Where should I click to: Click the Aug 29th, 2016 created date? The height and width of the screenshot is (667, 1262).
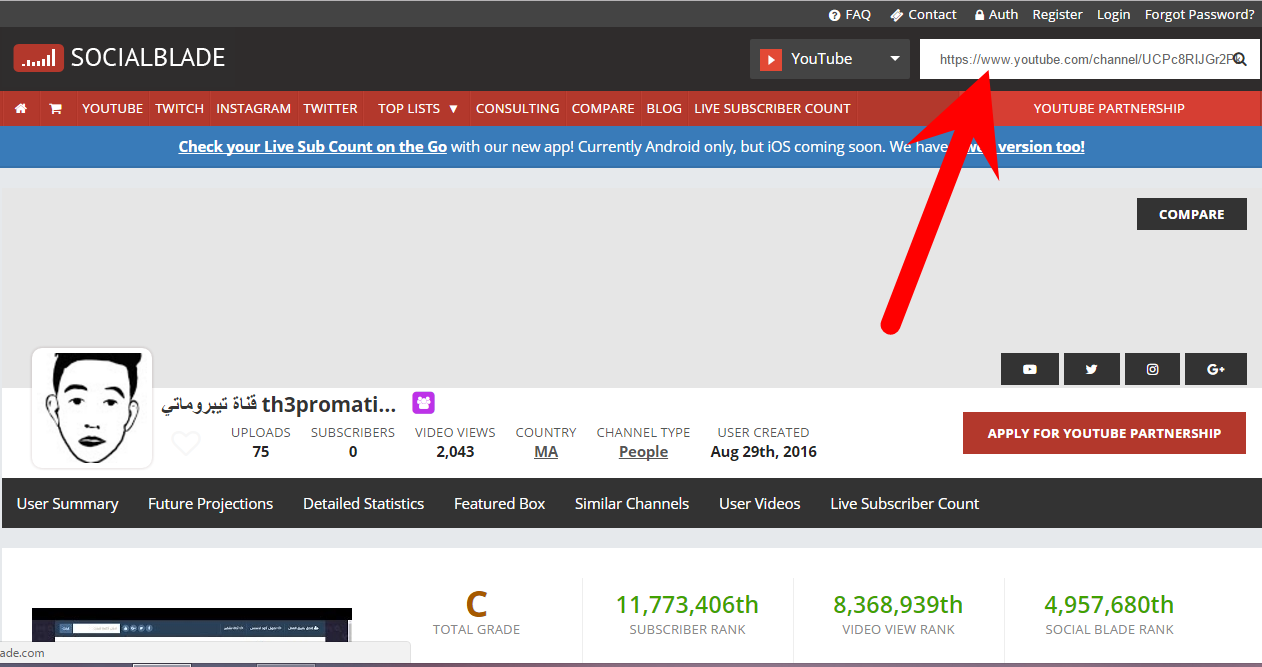tap(764, 452)
